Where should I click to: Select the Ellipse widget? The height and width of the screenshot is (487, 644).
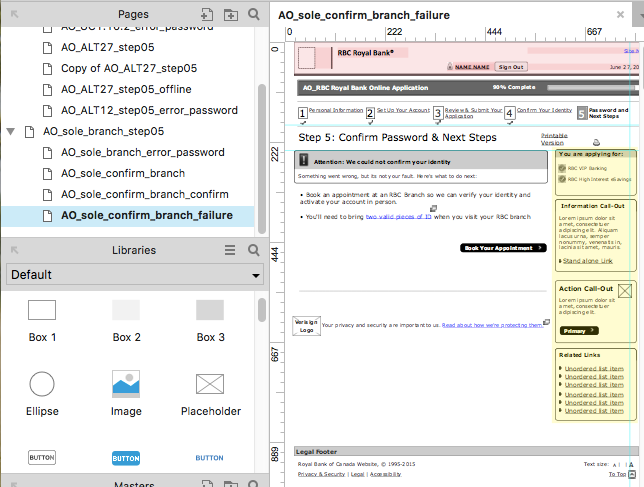pyautogui.click(x=42, y=384)
